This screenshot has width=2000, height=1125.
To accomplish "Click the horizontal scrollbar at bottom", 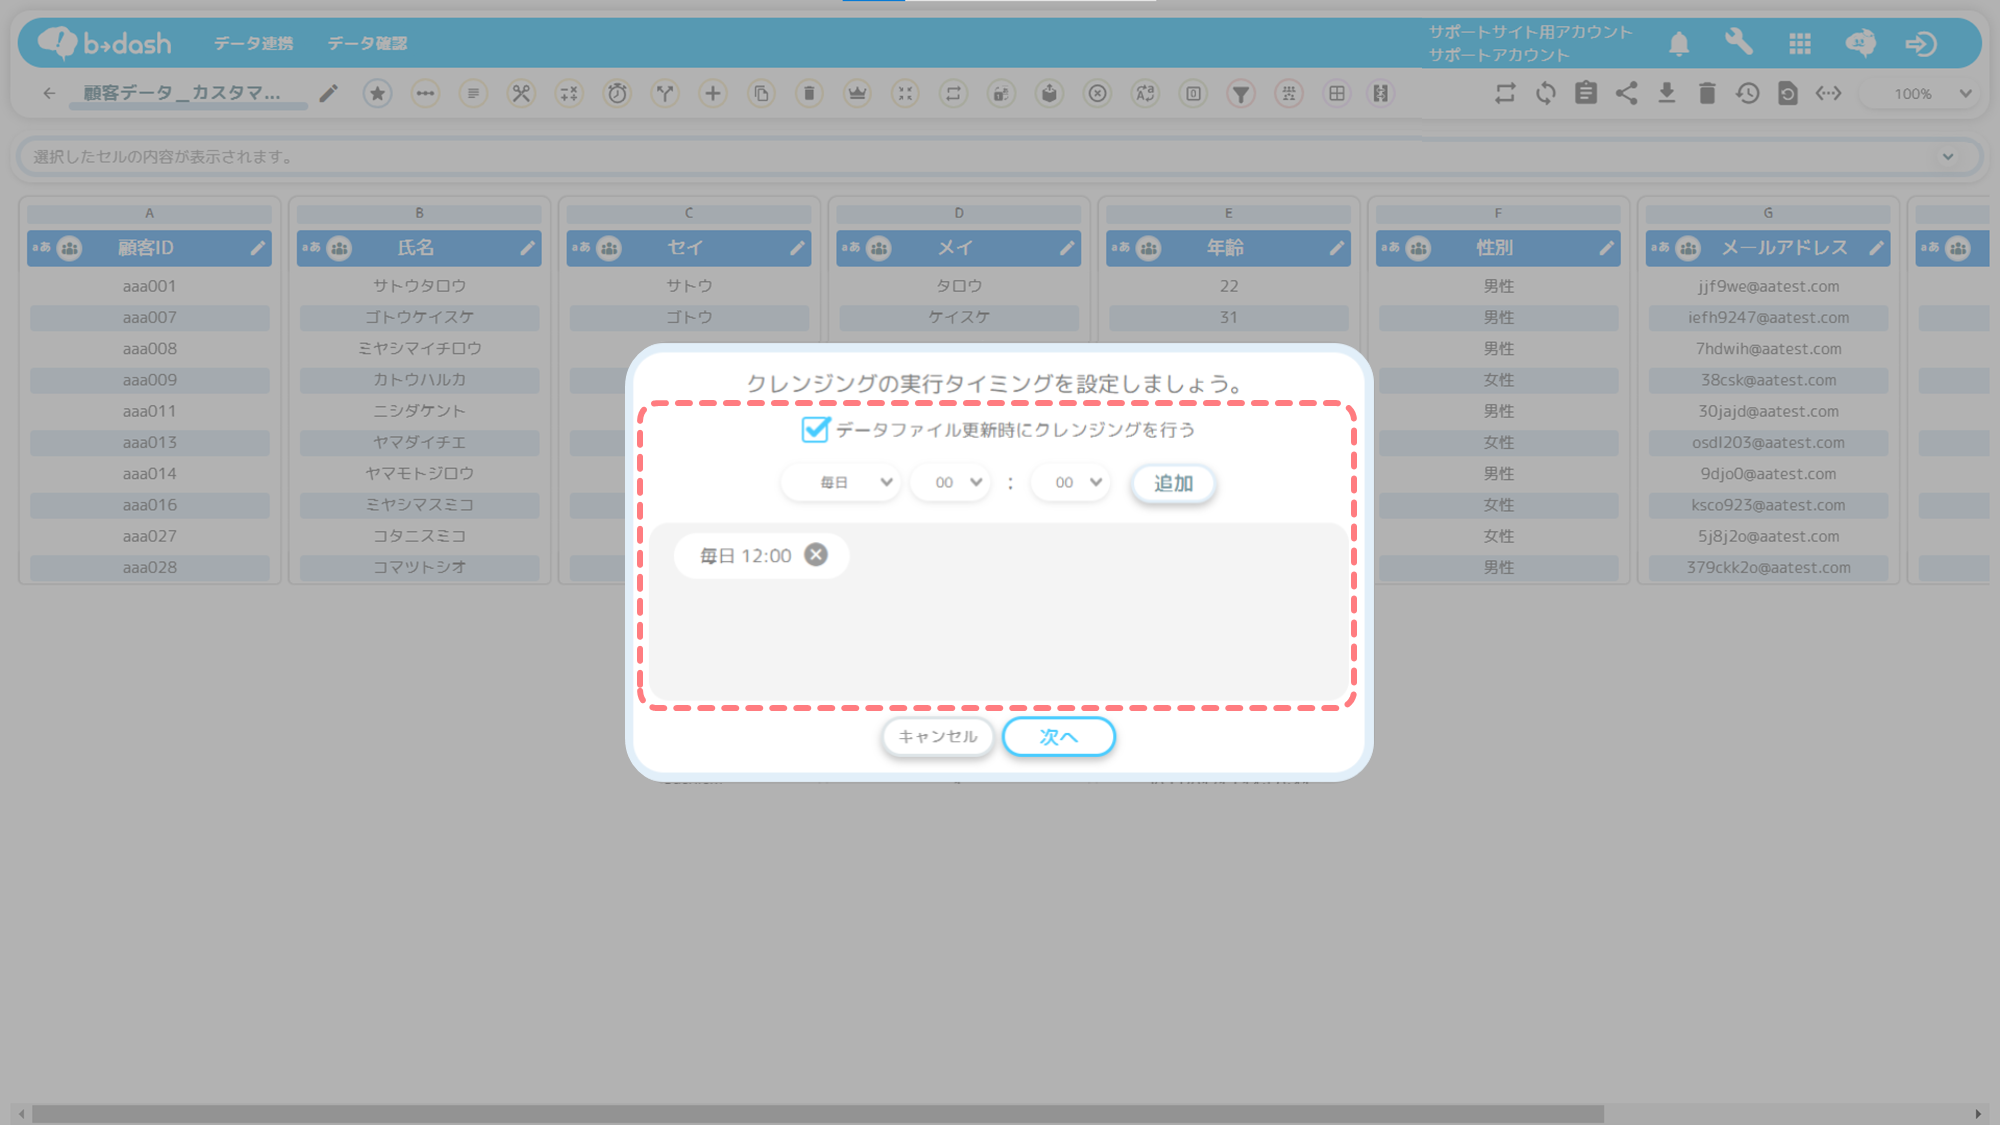I will click(817, 1113).
